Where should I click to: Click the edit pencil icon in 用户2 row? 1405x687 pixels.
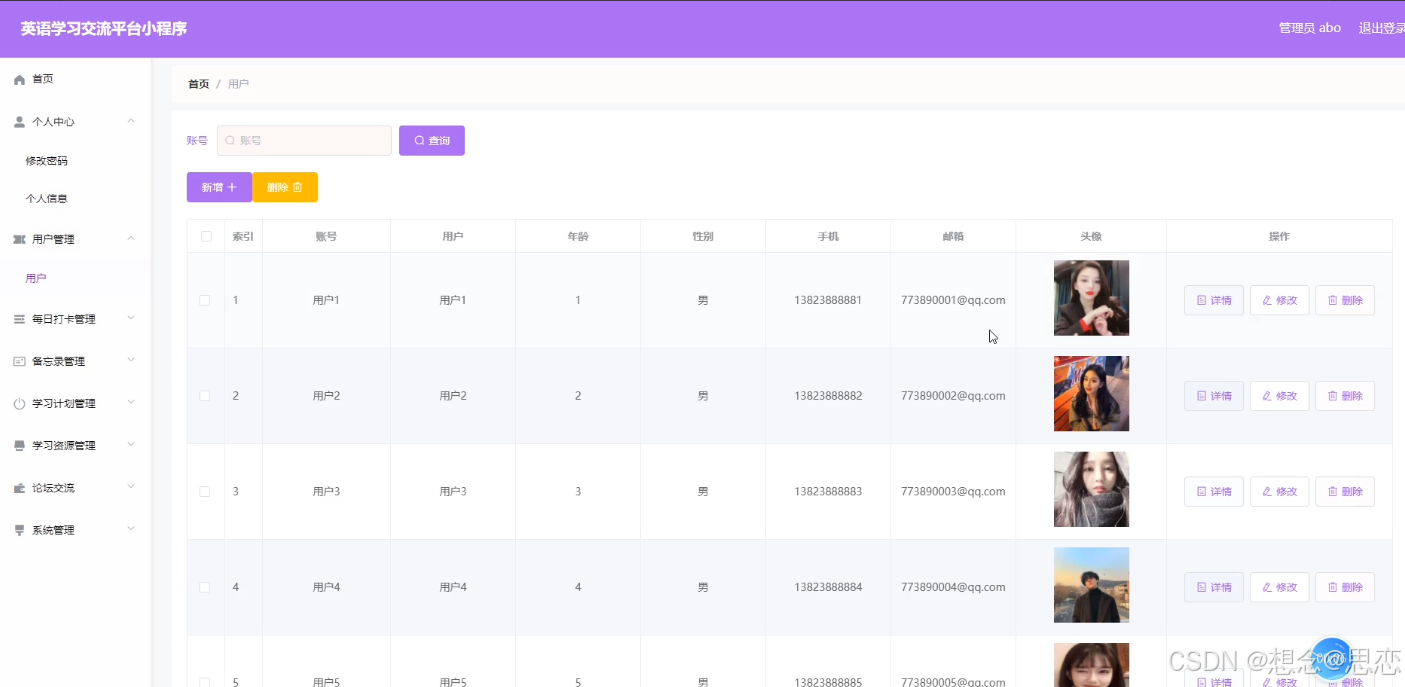click(1267, 396)
